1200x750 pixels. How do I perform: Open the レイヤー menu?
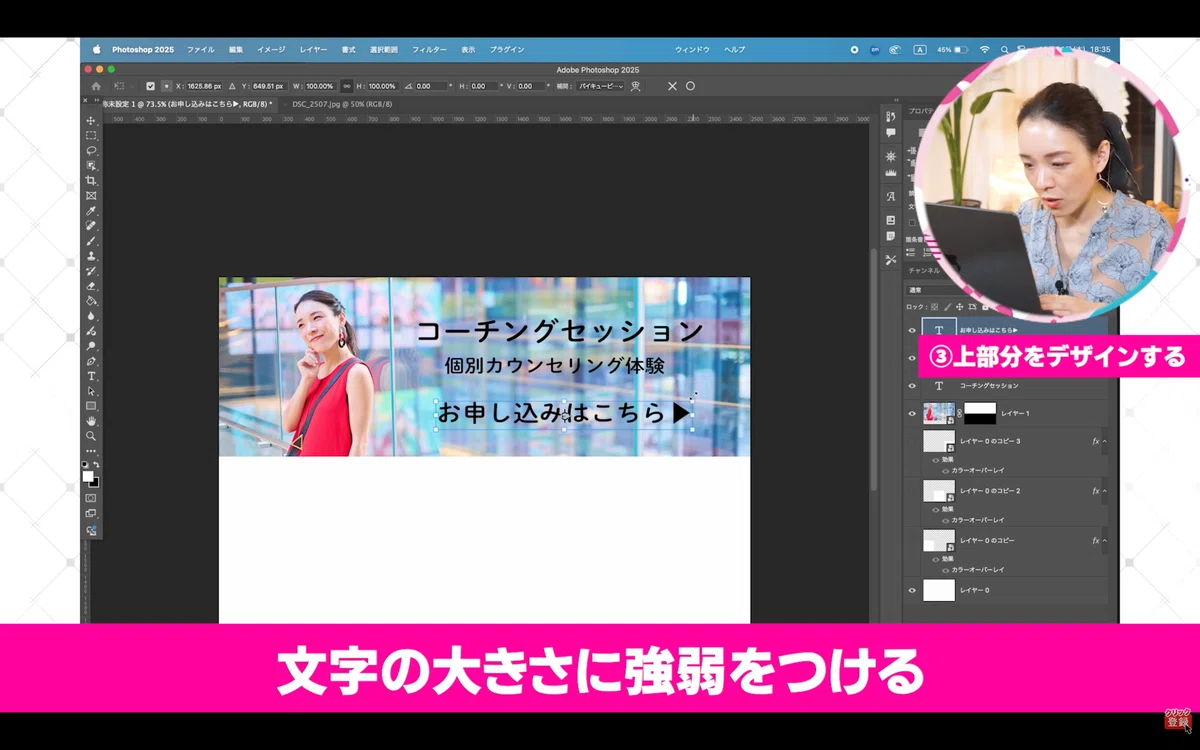coord(313,49)
